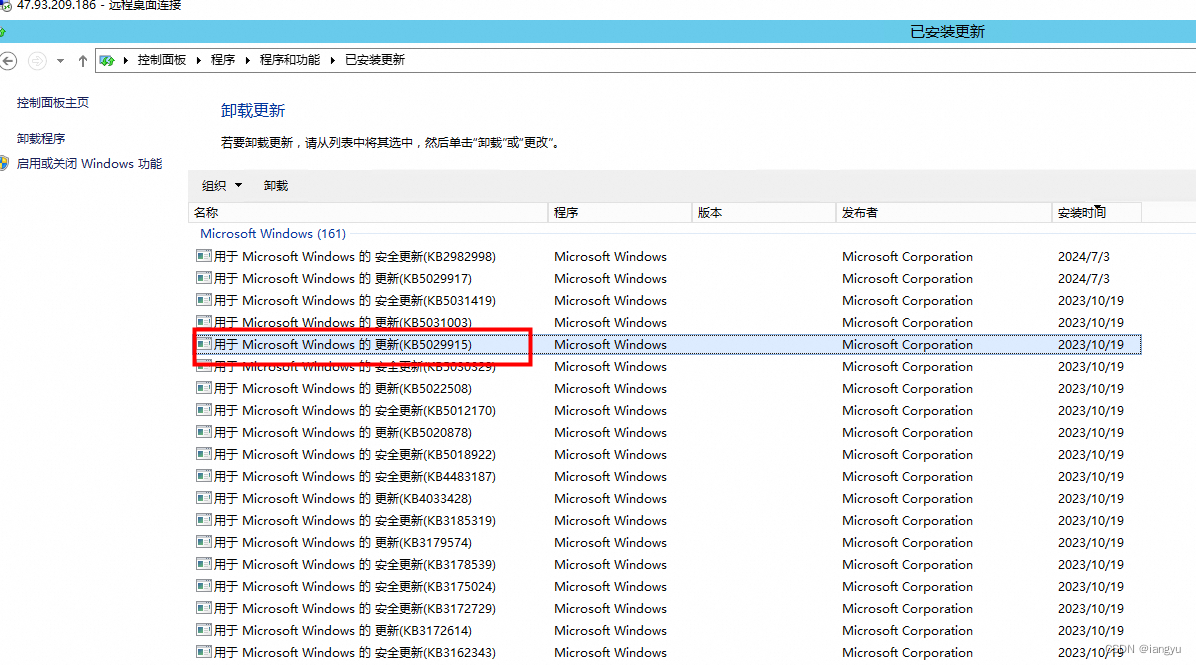Open 启用或关闭 Windows 功能 link

[x=89, y=163]
